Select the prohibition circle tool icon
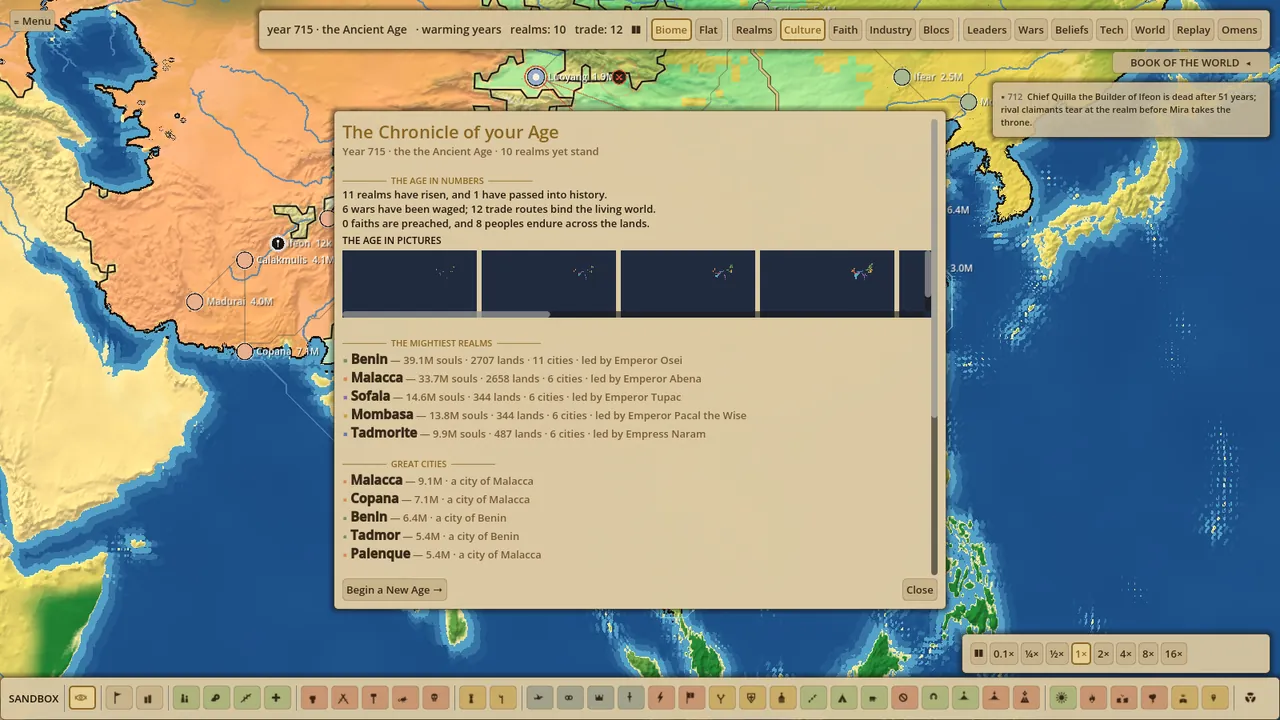 [903, 698]
